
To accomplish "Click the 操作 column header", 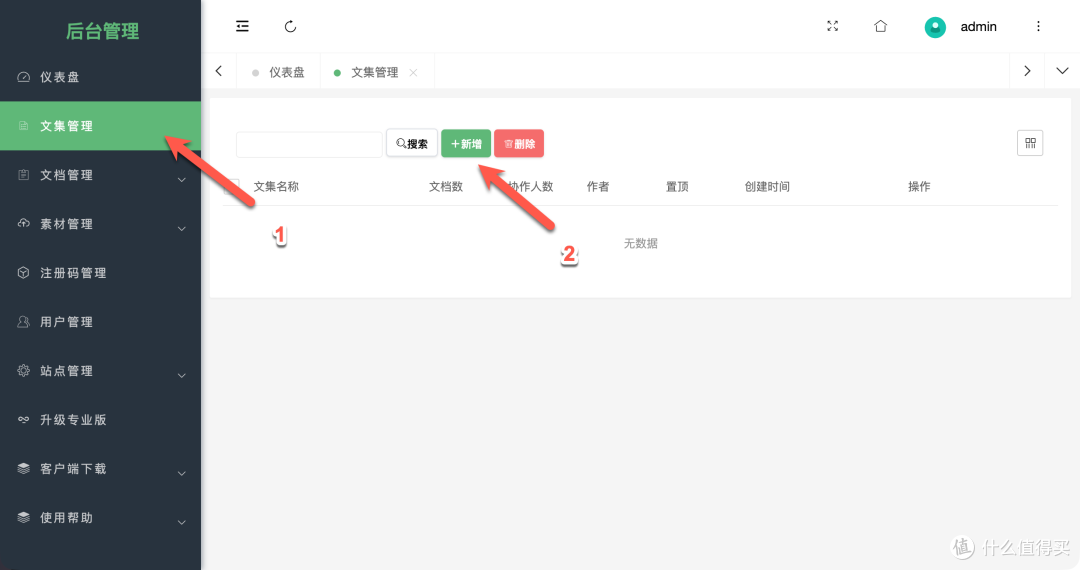I will click(919, 187).
